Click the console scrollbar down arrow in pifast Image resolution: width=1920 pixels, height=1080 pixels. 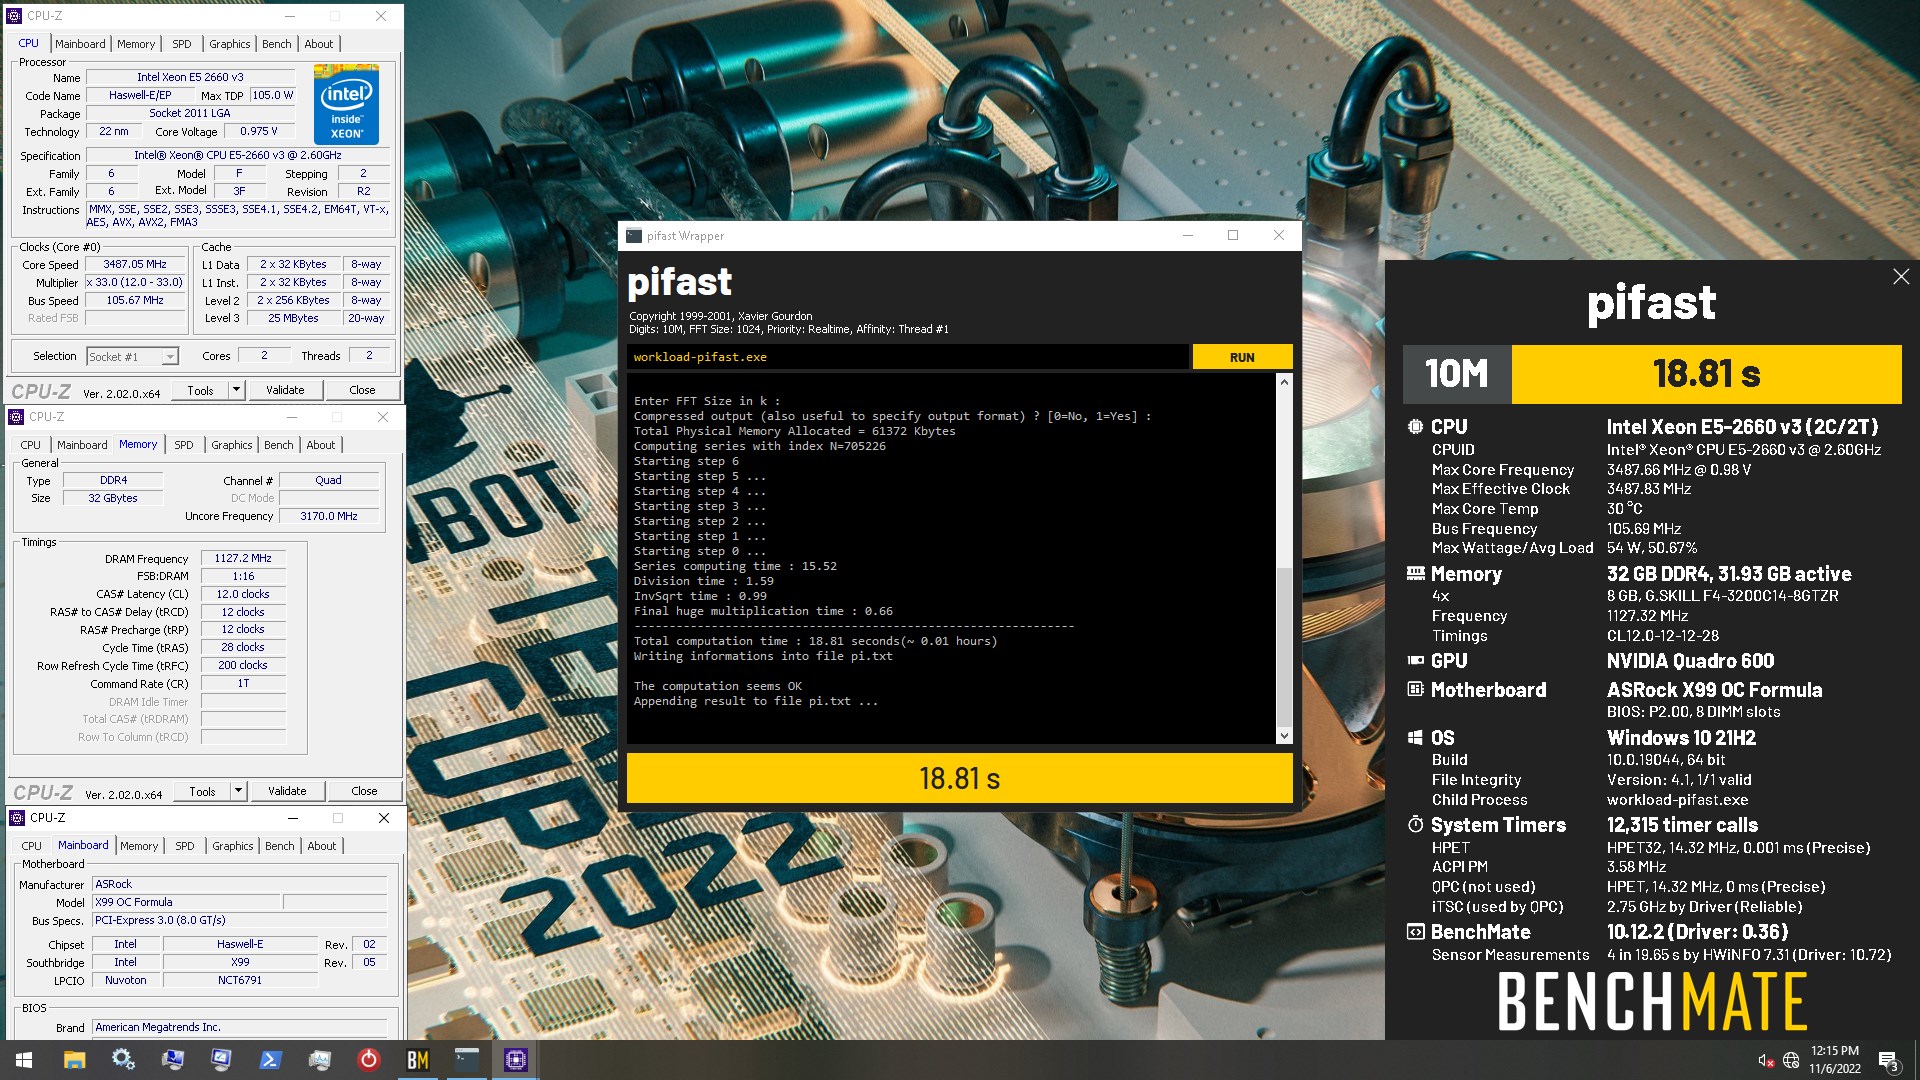pyautogui.click(x=1284, y=736)
